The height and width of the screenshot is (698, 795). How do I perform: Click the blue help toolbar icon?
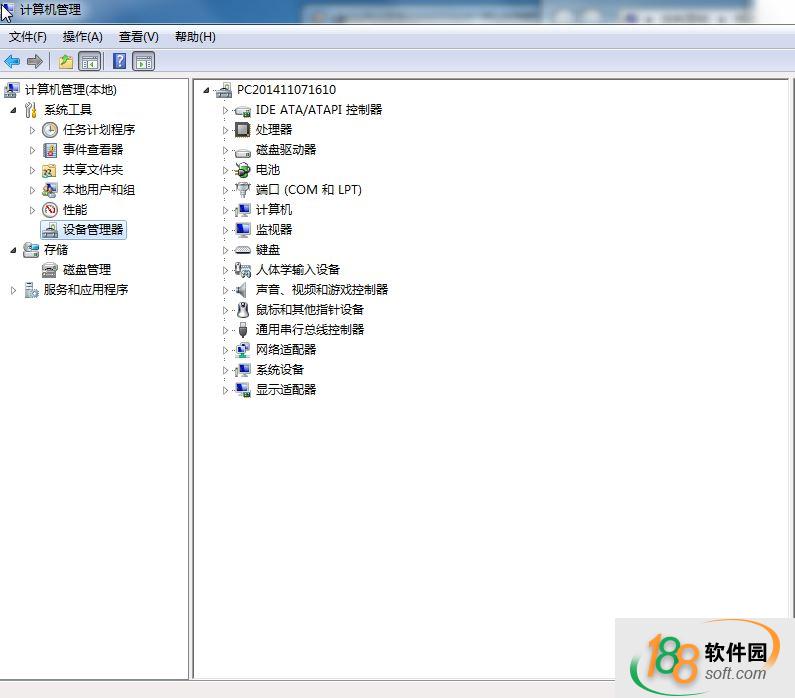coord(119,61)
